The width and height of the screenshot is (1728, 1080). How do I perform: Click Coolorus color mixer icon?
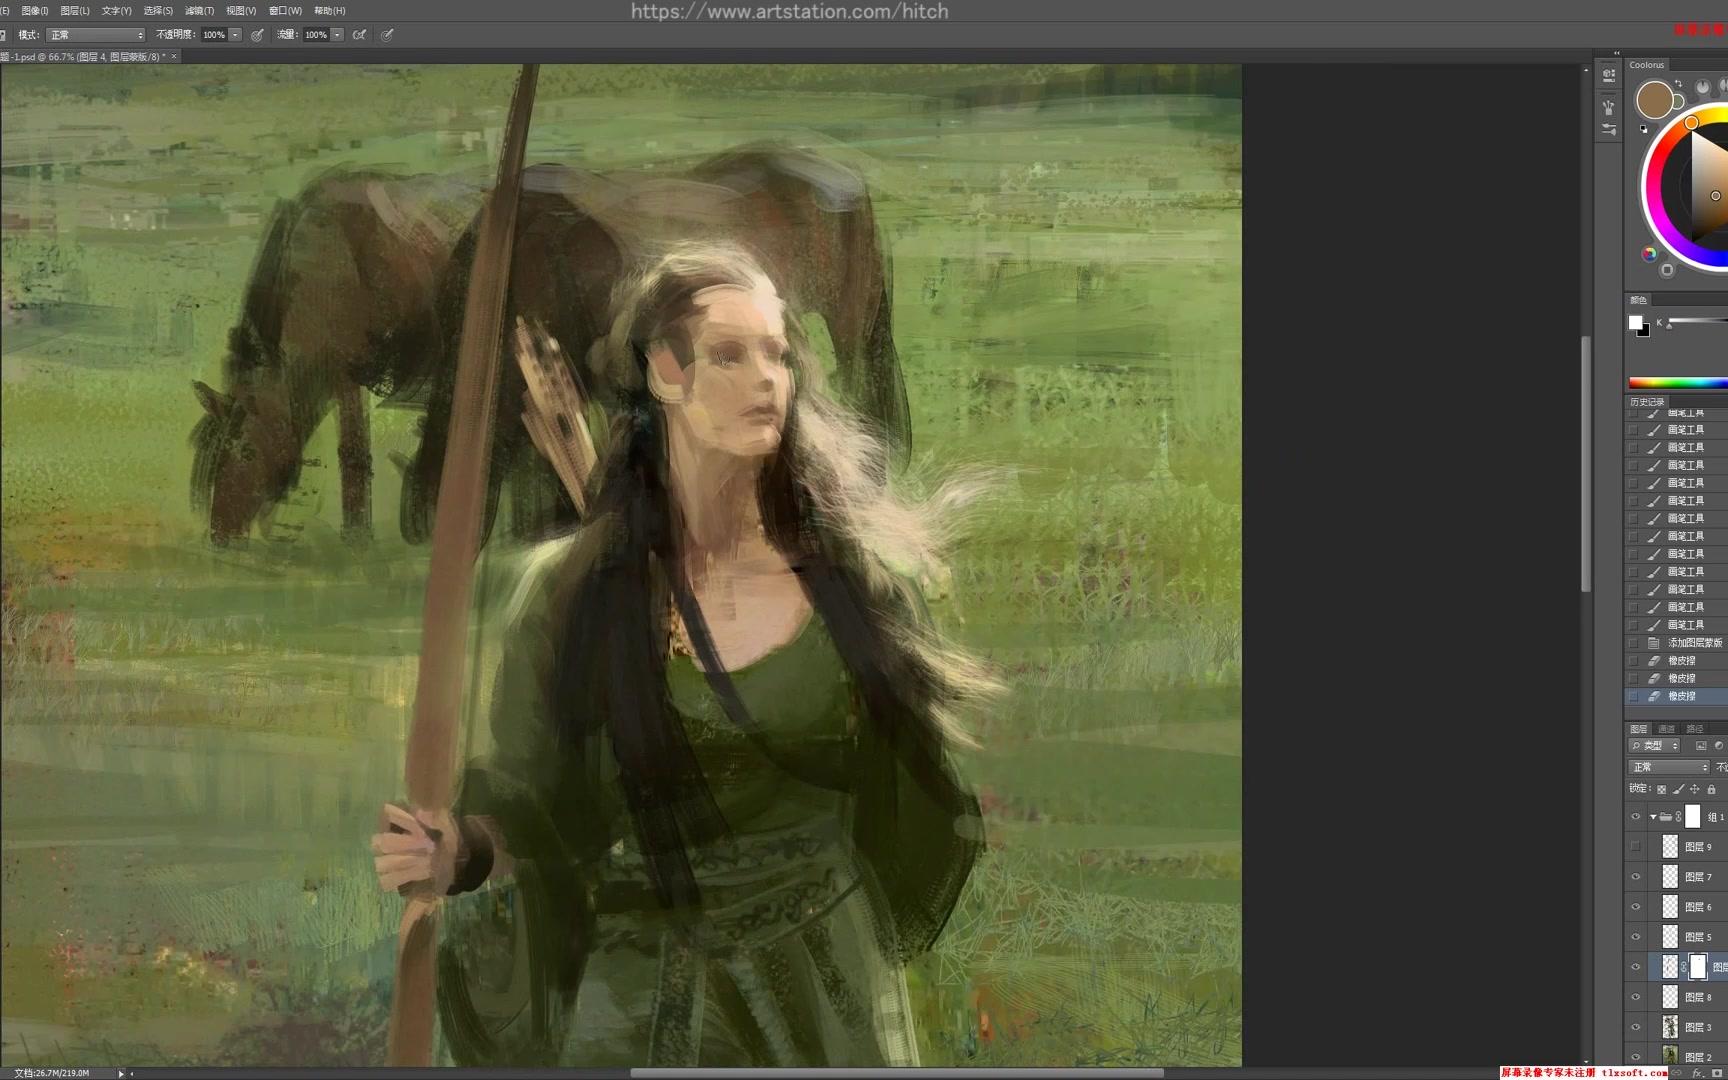[1649, 254]
